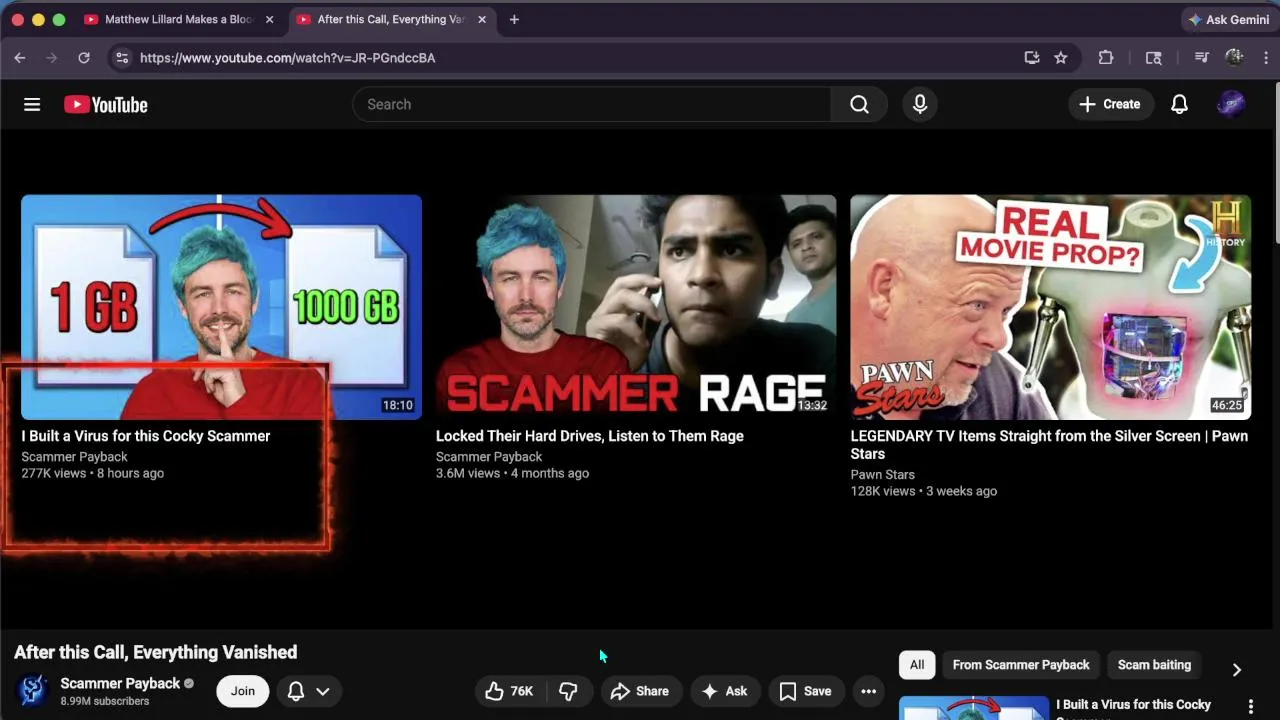Click the 46:25 duration badge
1280x720 pixels.
pyautogui.click(x=1227, y=406)
